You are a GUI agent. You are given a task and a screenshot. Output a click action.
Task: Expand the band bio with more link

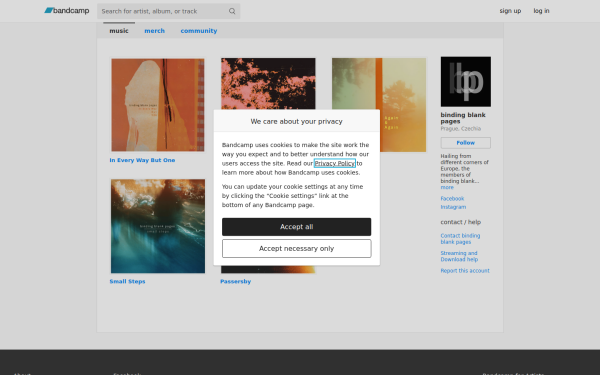[447, 187]
